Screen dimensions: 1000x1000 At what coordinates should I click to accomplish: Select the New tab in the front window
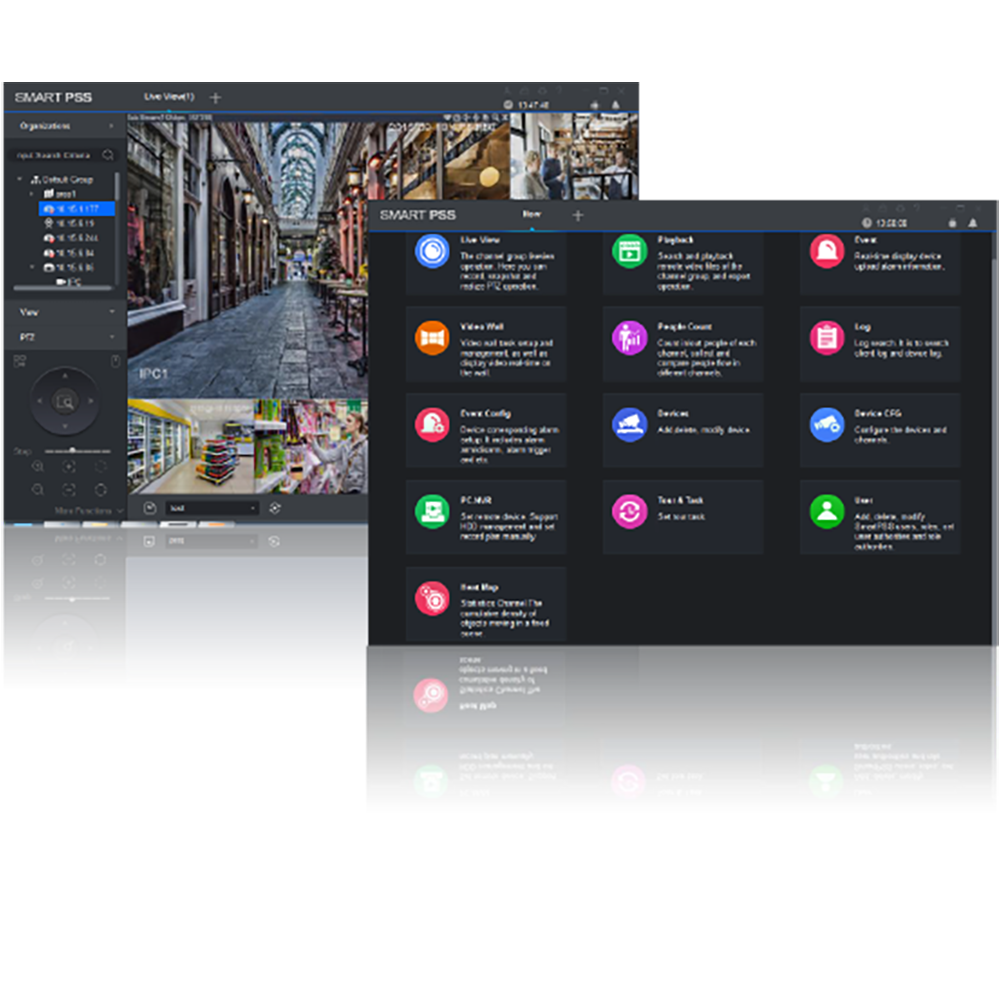[x=532, y=214]
